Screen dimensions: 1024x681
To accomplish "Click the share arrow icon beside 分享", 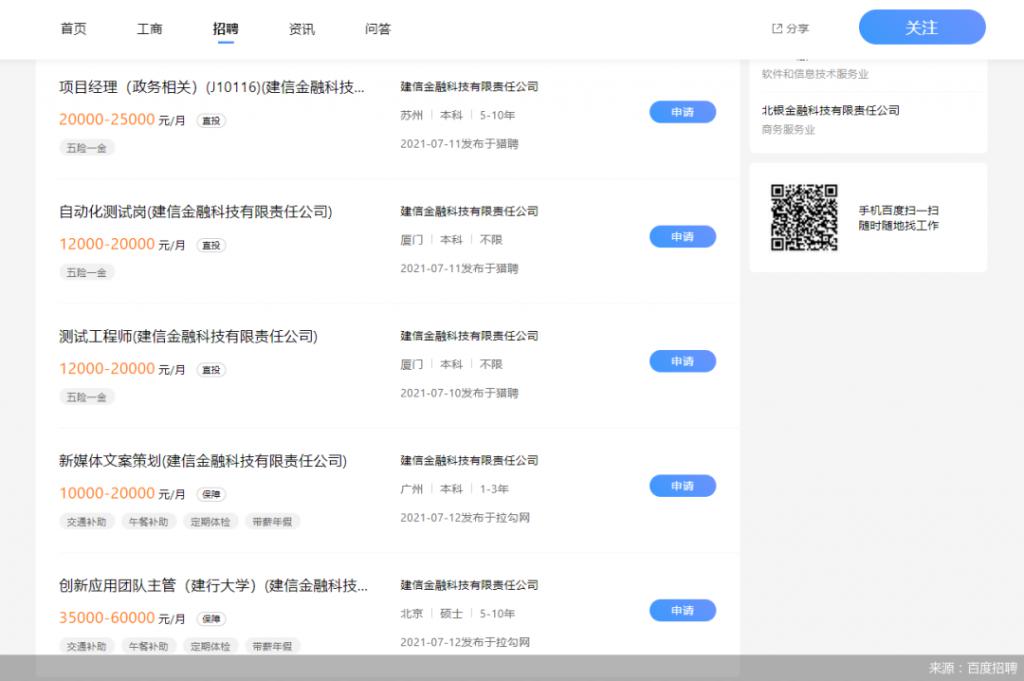I will click(x=777, y=28).
